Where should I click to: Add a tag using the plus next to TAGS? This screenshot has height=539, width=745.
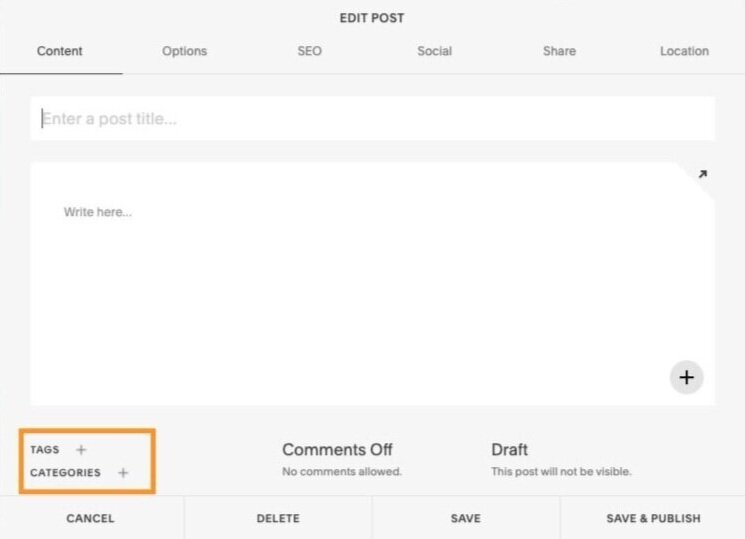[x=81, y=450]
